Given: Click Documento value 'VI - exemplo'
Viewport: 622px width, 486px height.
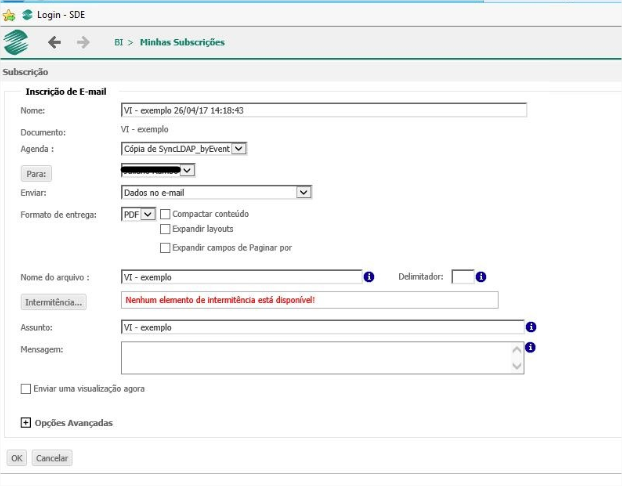Looking at the screenshot, I should [x=144, y=129].
